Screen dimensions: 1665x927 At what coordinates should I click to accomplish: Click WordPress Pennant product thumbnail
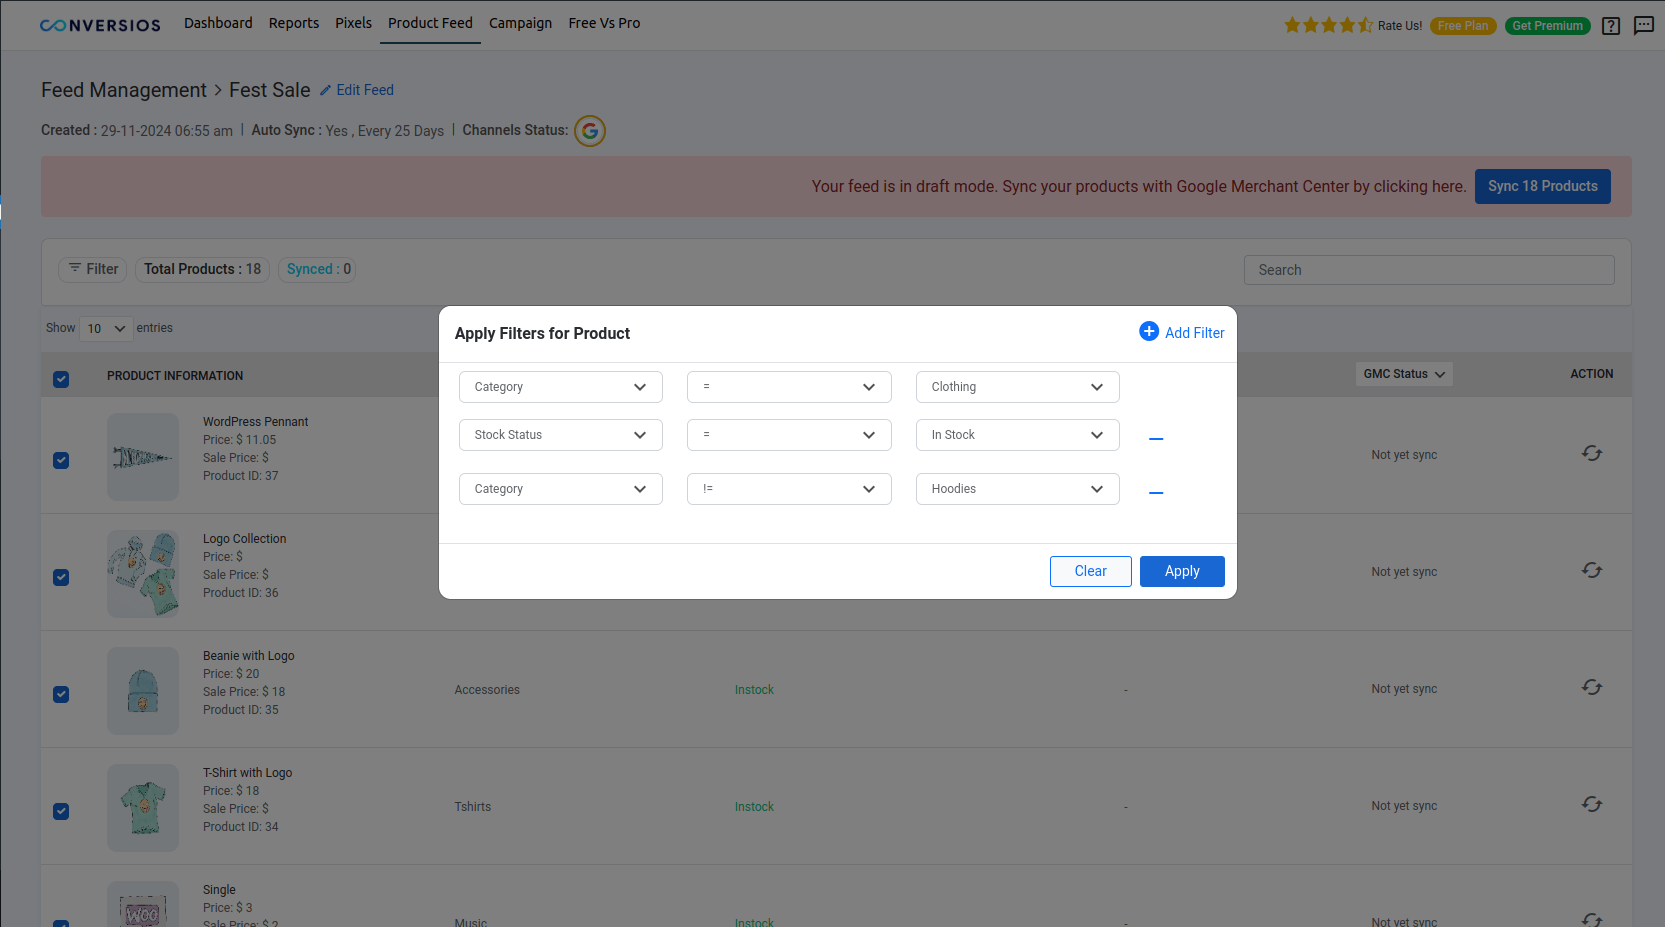tap(143, 457)
